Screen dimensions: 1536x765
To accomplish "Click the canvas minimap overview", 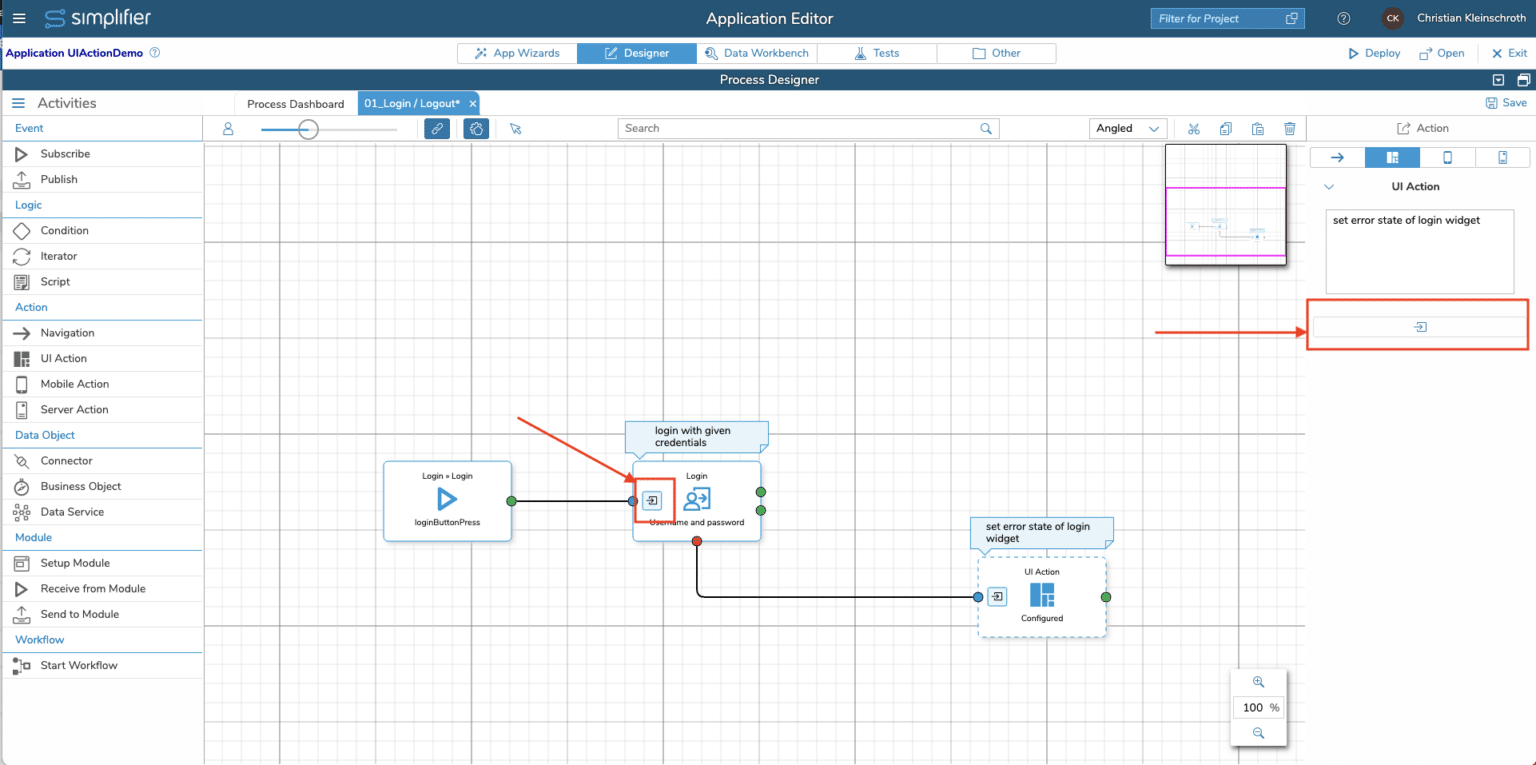I will tap(1225, 205).
